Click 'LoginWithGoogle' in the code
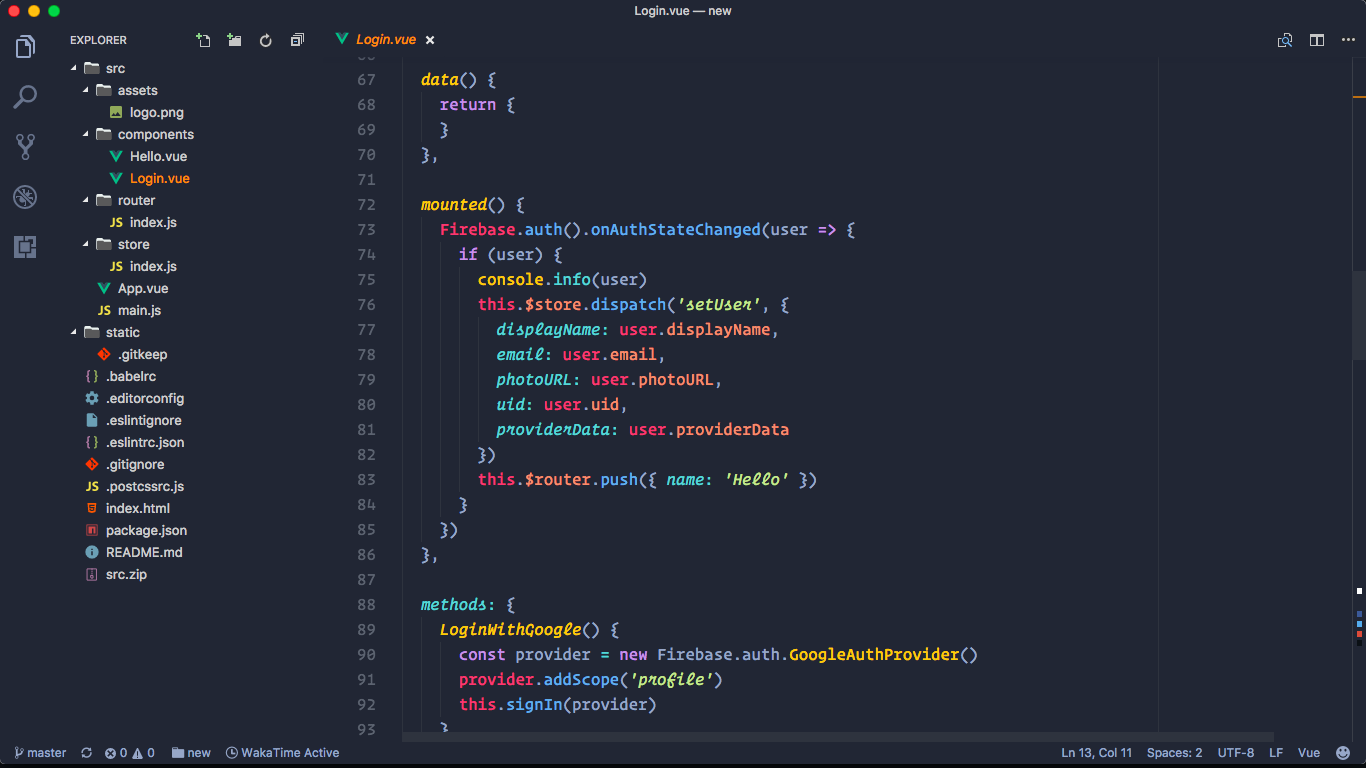This screenshot has height=768, width=1366. point(510,629)
